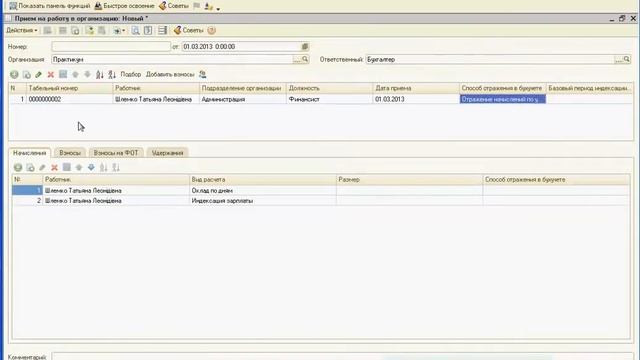Open the calendar picker of the date field

[305, 47]
